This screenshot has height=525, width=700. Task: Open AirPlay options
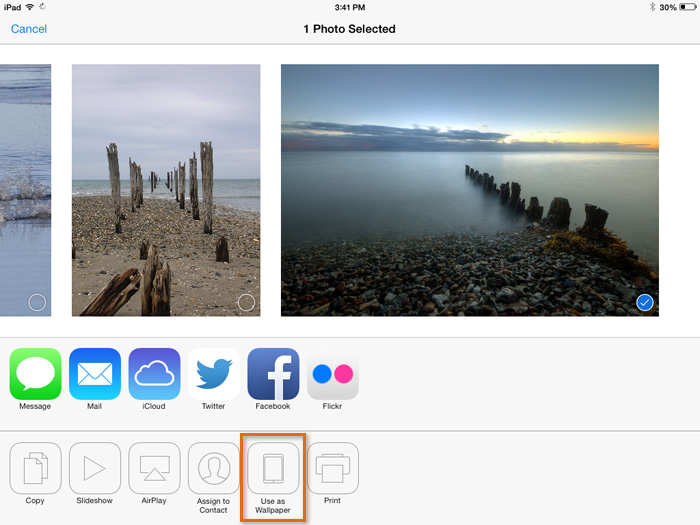point(154,468)
